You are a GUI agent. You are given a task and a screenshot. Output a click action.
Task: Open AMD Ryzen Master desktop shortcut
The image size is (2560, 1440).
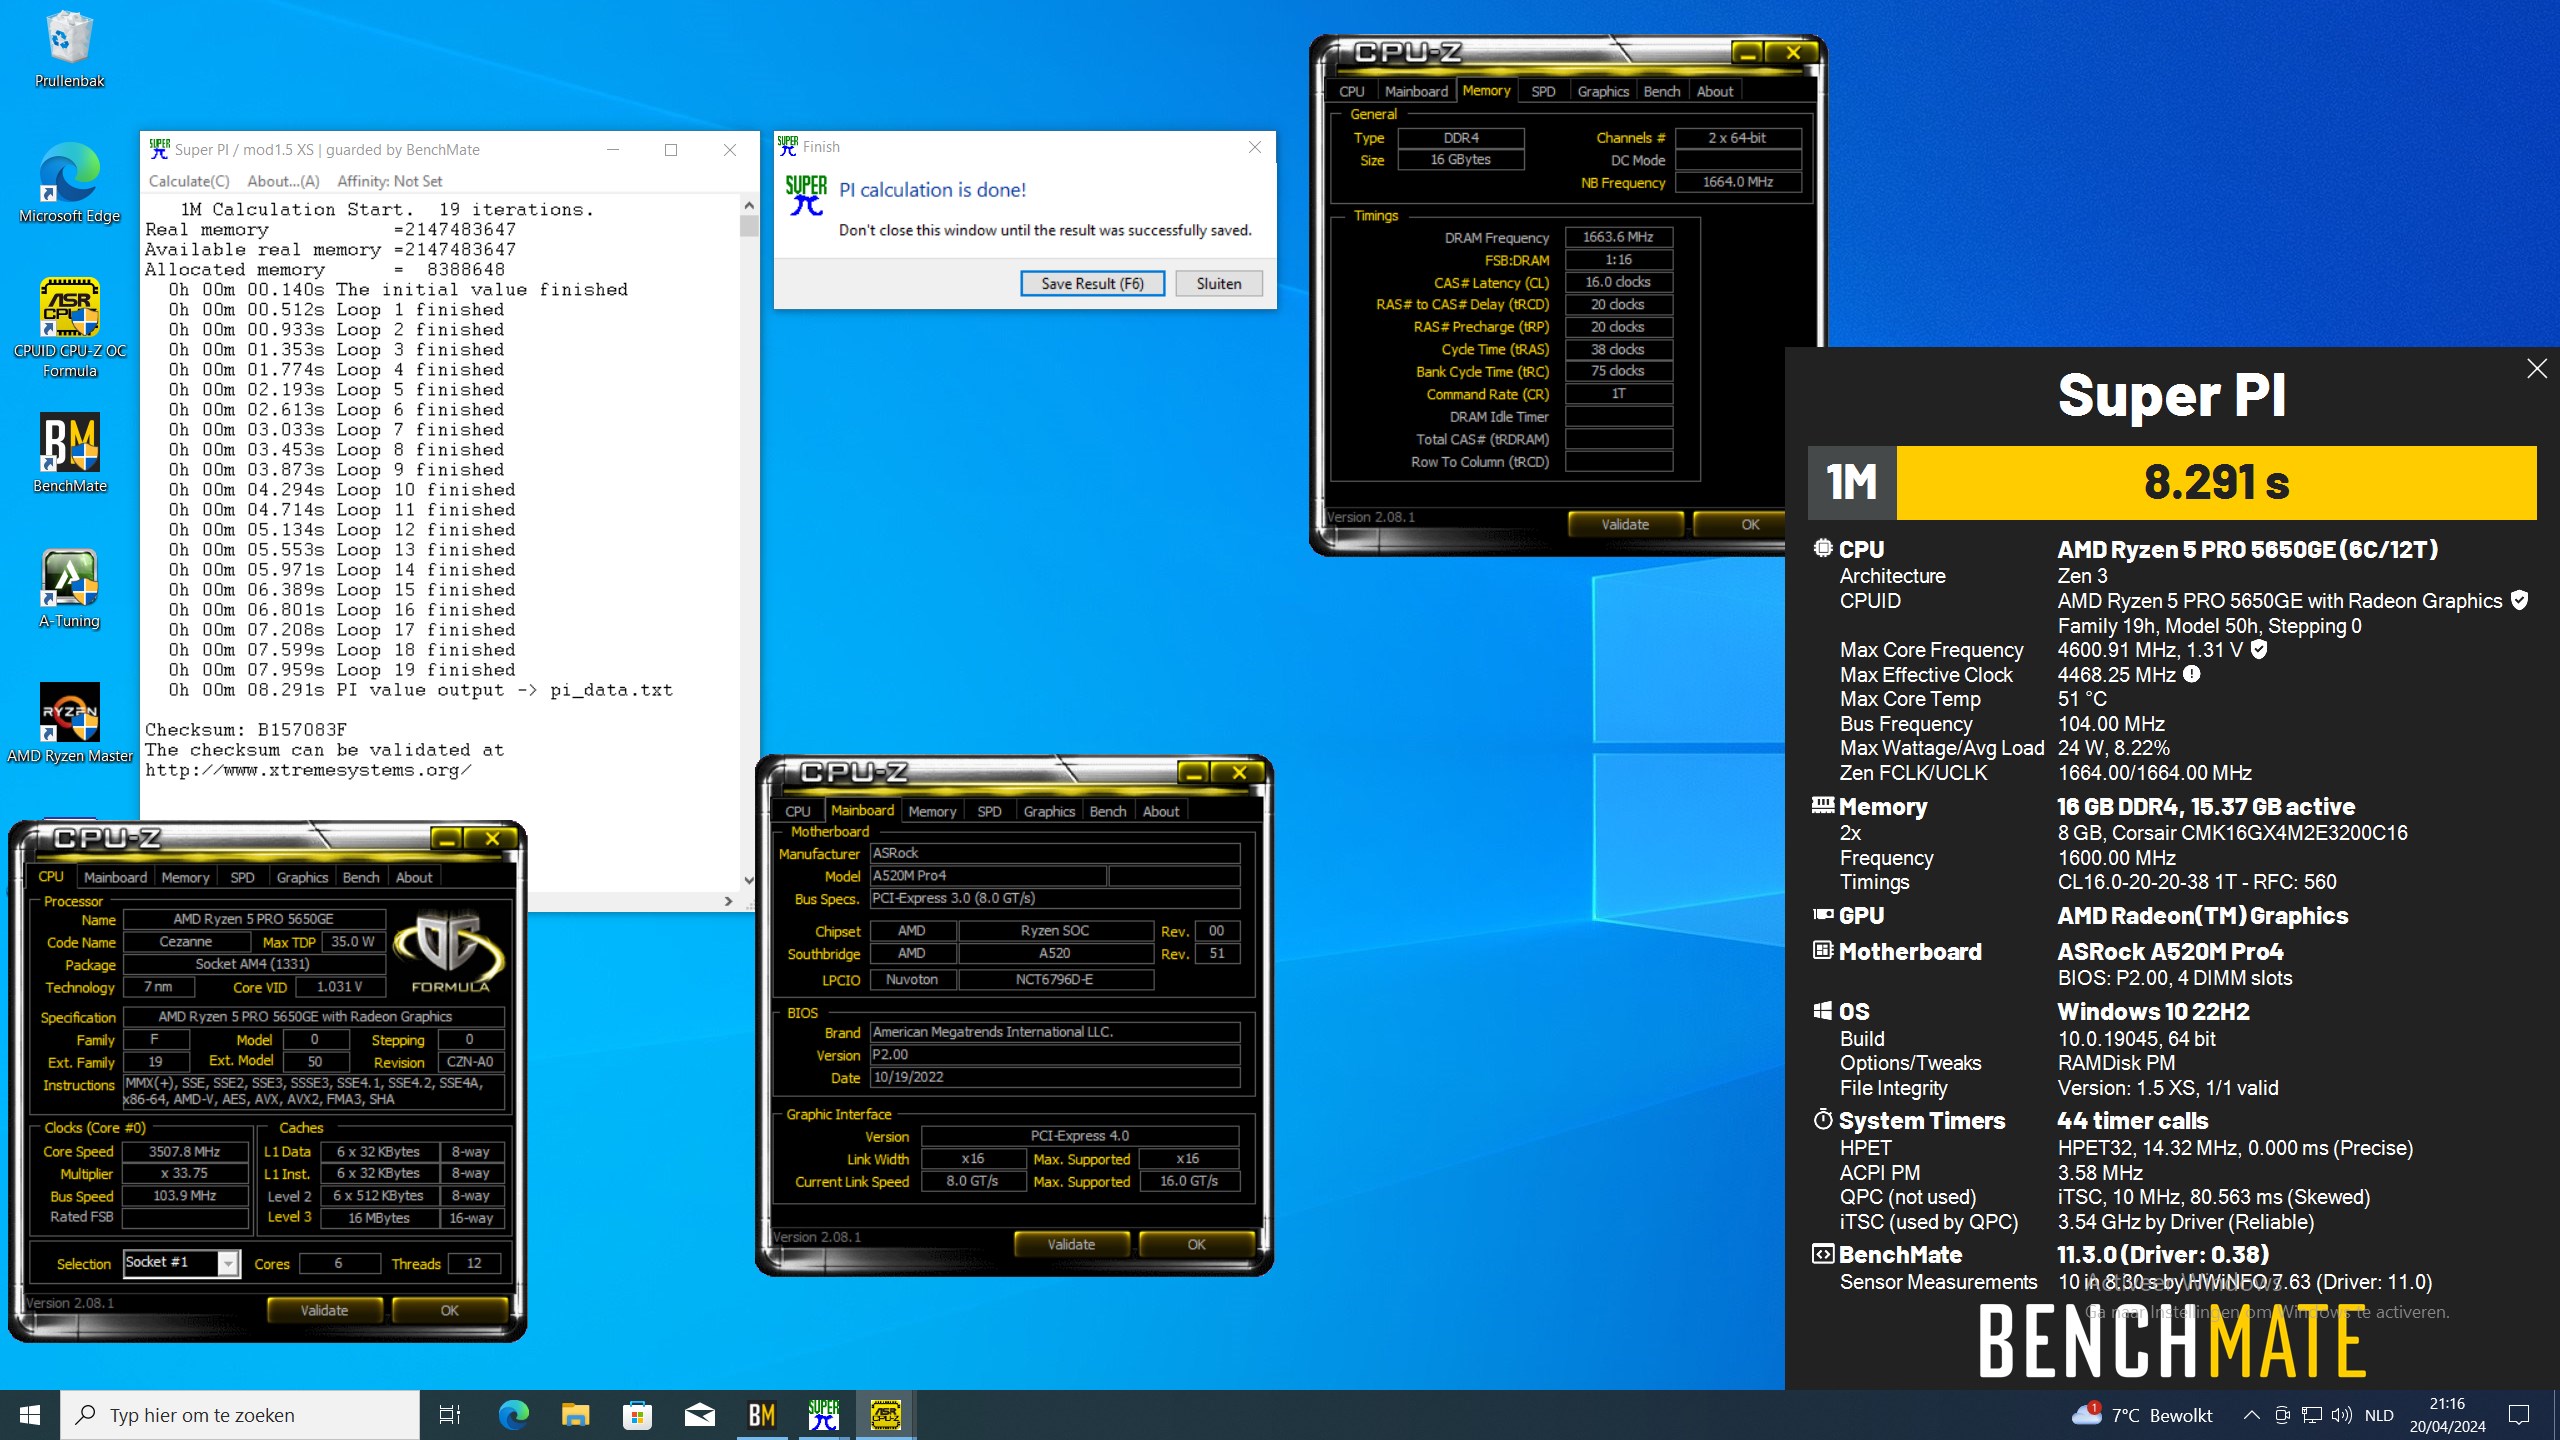69,724
